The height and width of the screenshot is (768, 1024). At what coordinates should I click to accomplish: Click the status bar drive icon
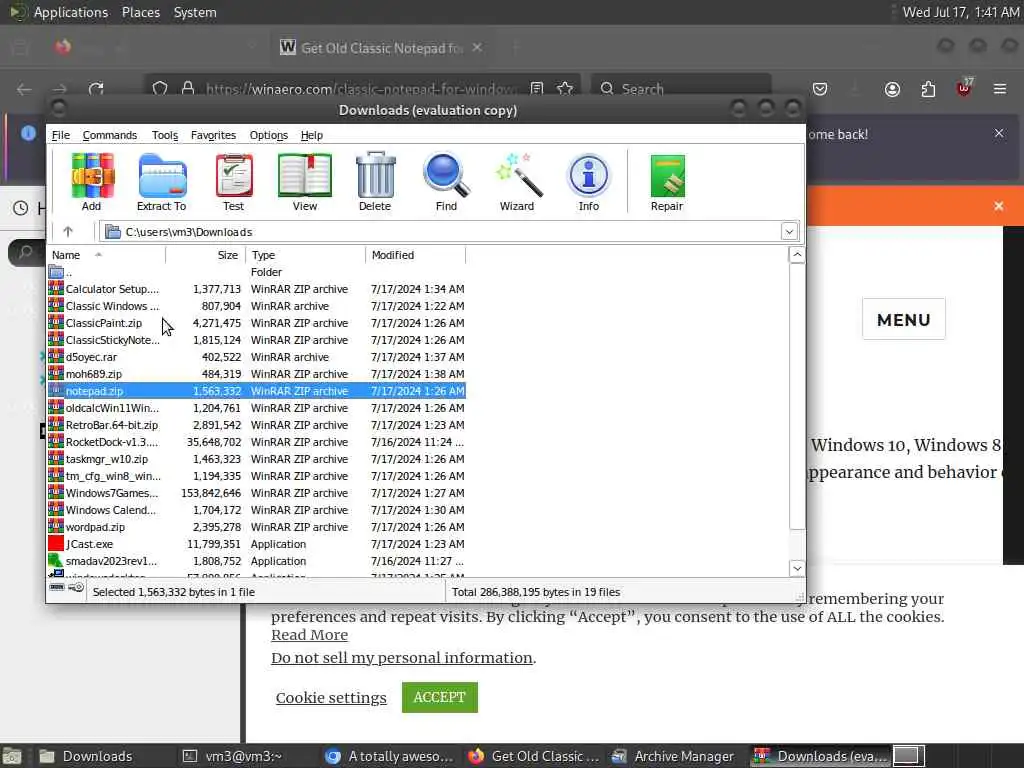57,587
